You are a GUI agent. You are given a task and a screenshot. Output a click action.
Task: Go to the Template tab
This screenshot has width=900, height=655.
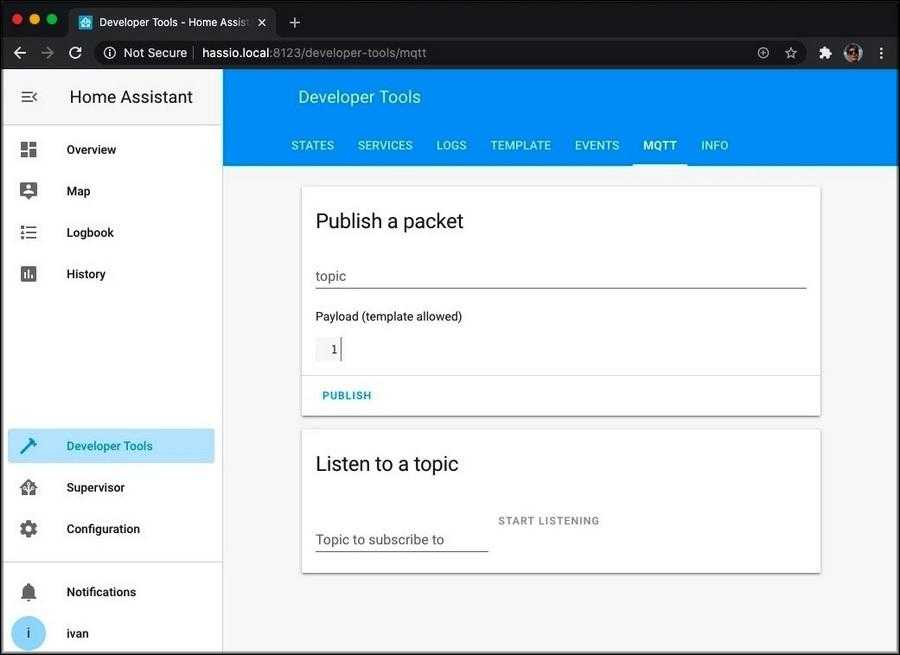pyautogui.click(x=520, y=146)
